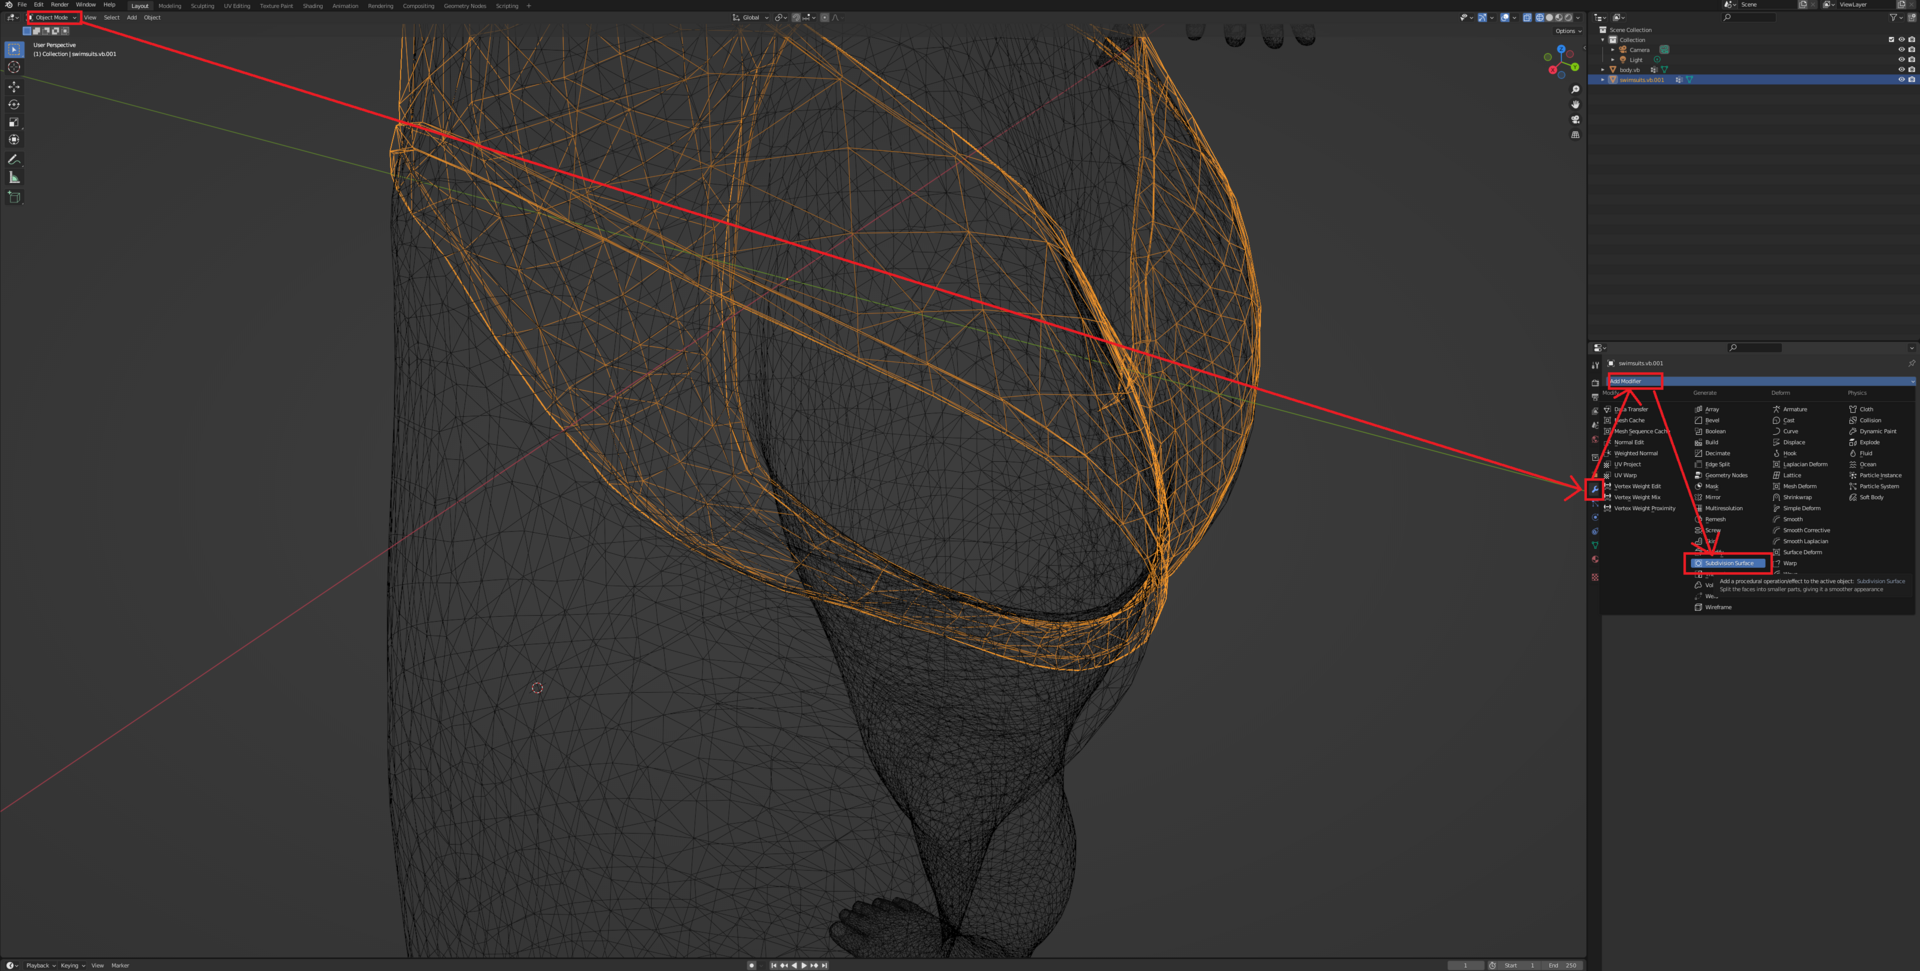Open the Output properties tab

tap(1595, 397)
